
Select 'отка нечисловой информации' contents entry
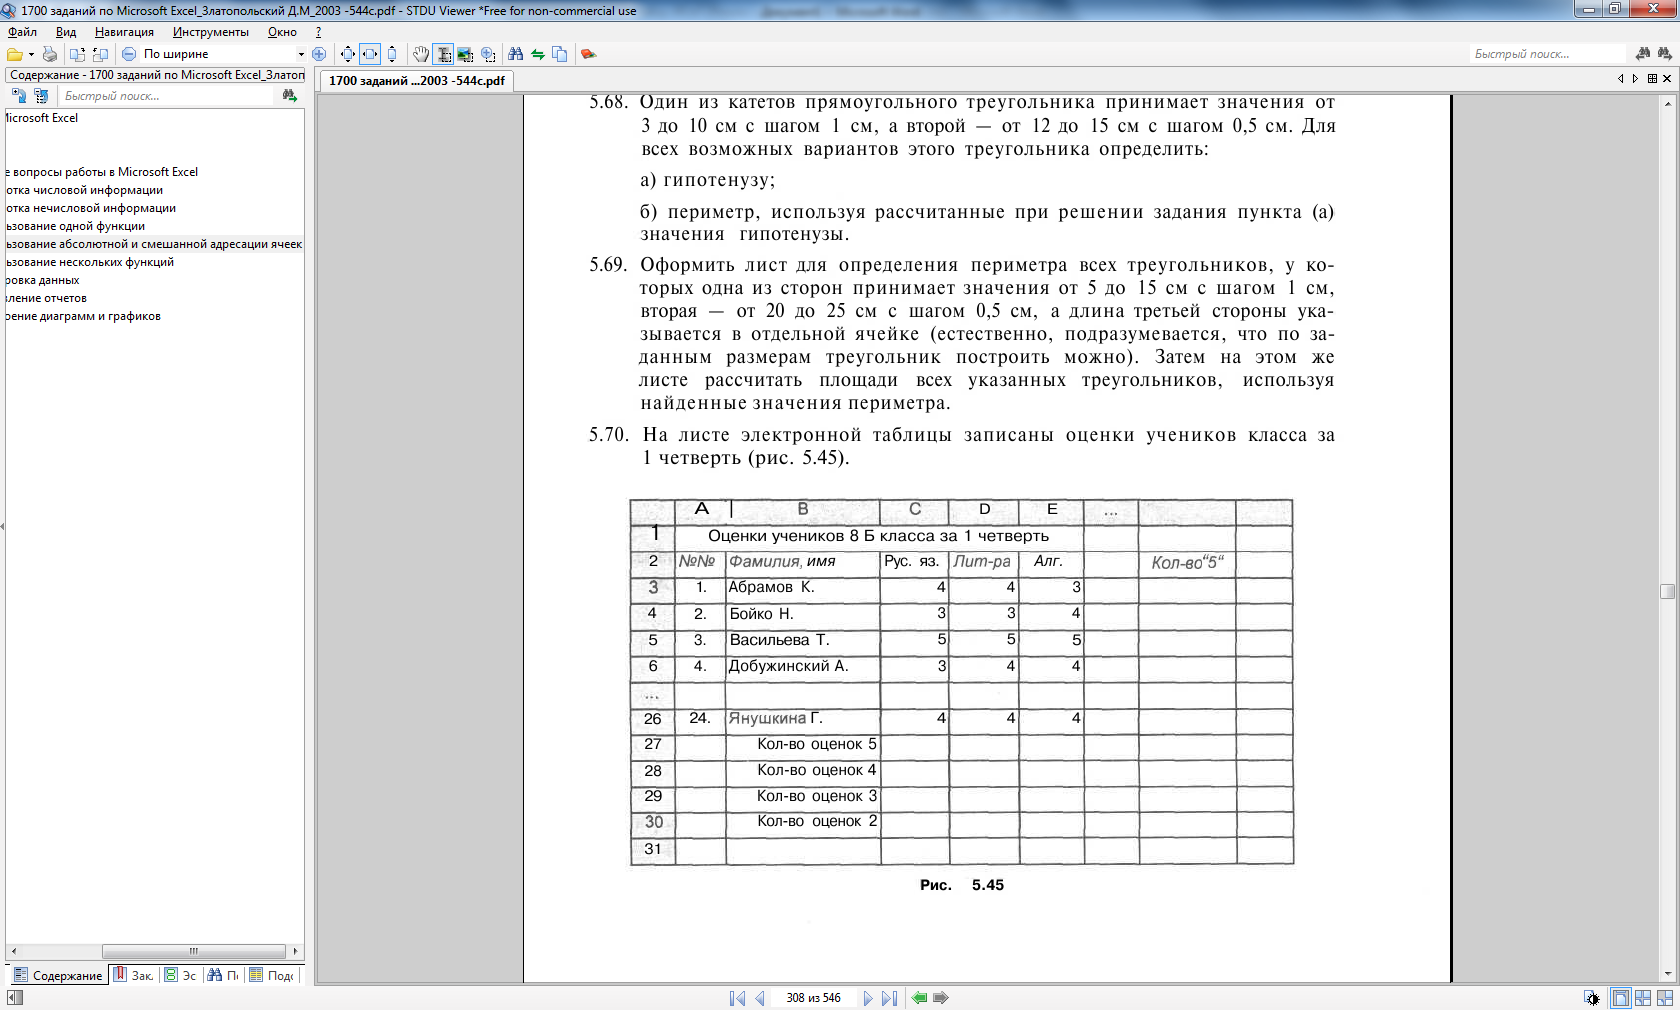pos(91,208)
